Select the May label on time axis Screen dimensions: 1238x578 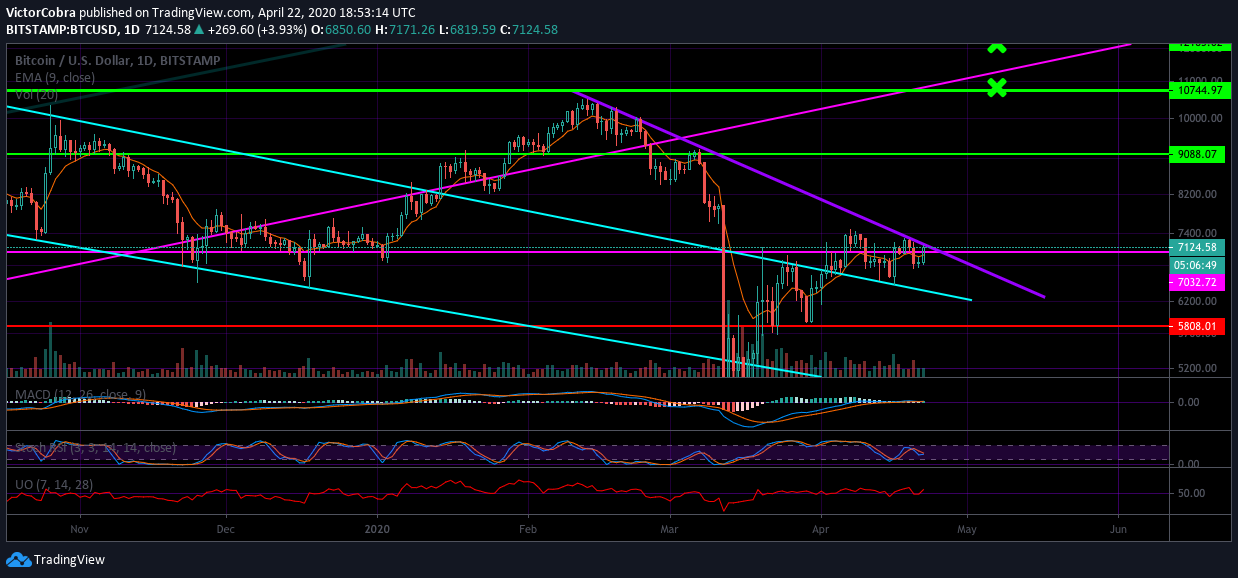pyautogui.click(x=967, y=527)
